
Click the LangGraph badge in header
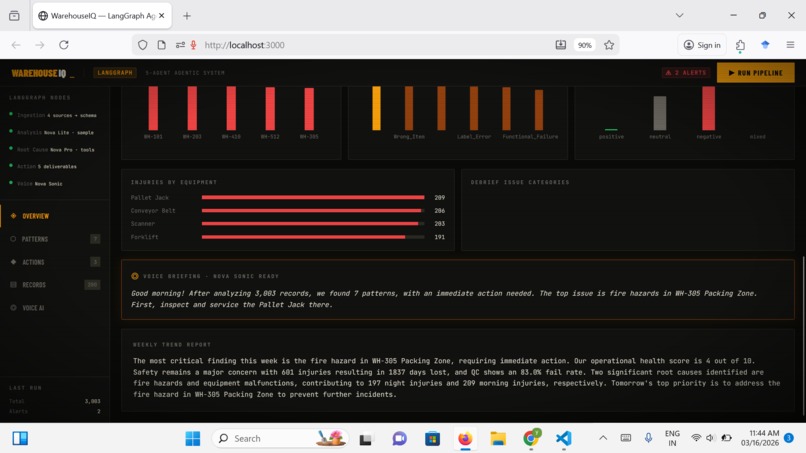point(115,73)
